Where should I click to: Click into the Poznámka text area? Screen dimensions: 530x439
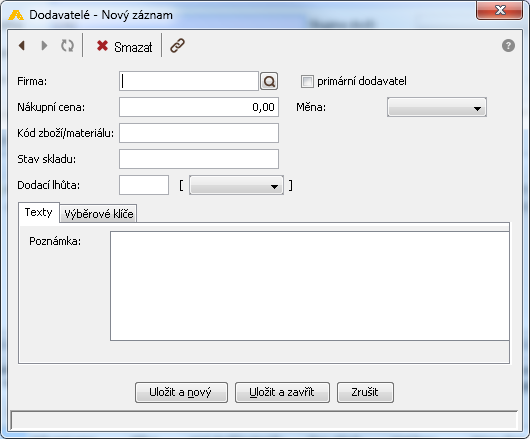click(310, 286)
